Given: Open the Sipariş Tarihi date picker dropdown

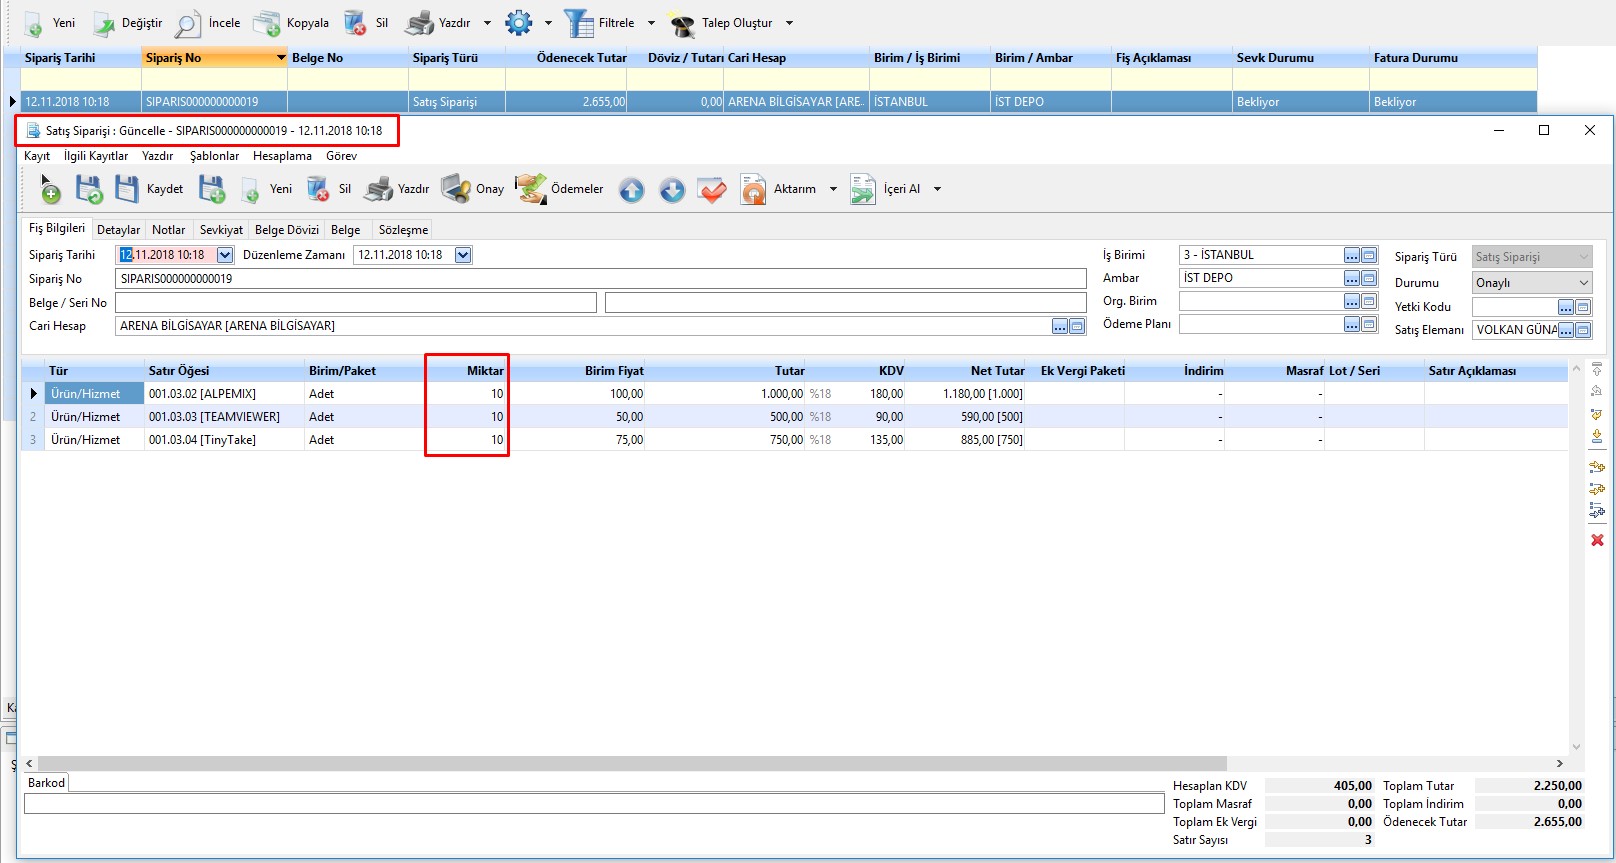Looking at the screenshot, I should [225, 255].
